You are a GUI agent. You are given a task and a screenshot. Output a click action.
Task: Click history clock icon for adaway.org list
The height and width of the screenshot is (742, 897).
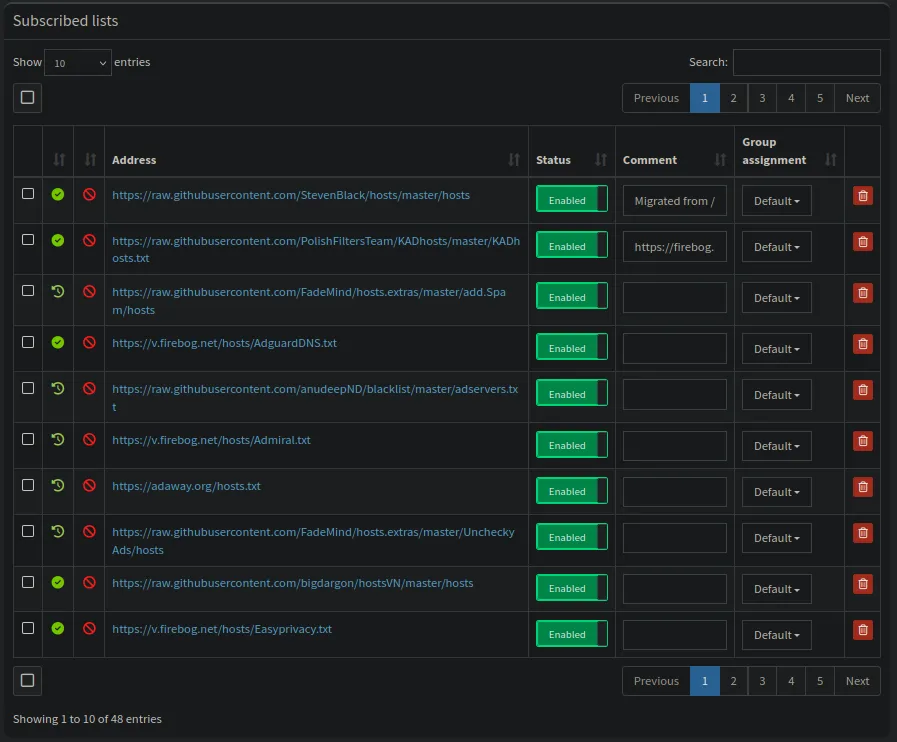coord(58,485)
